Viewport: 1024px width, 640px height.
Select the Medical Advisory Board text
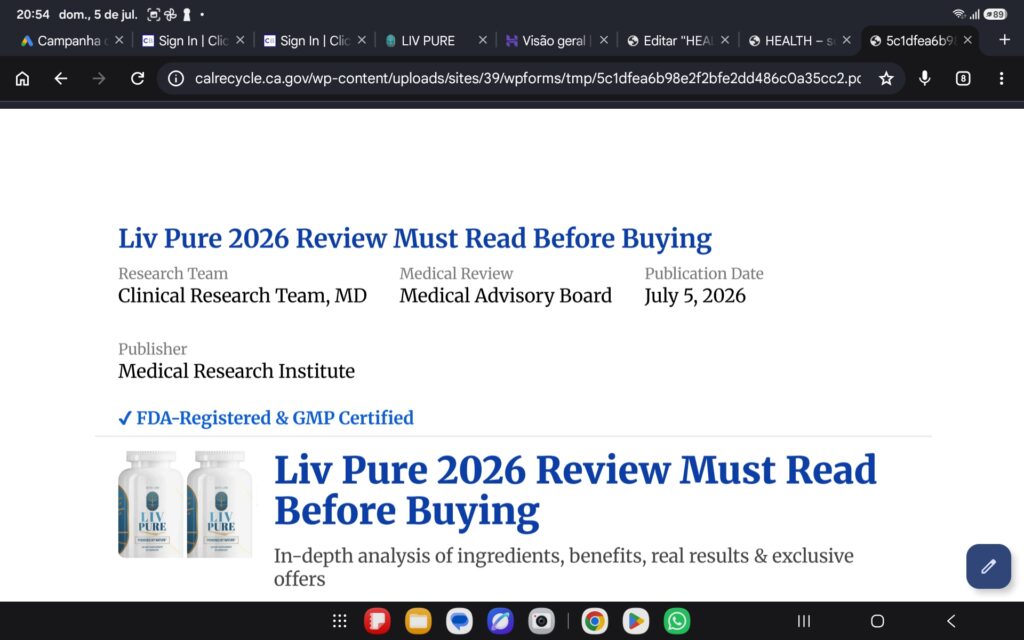pyautogui.click(x=505, y=296)
